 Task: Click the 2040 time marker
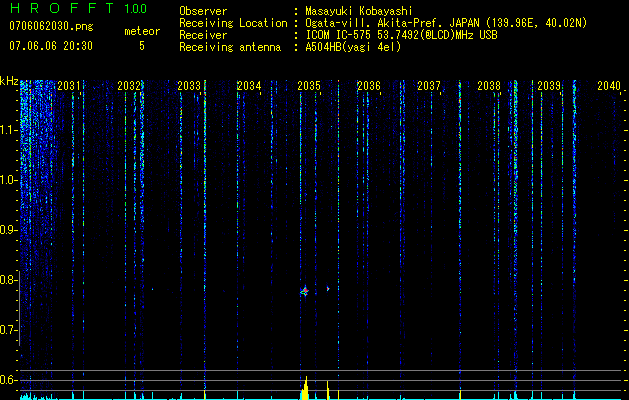pos(609,85)
